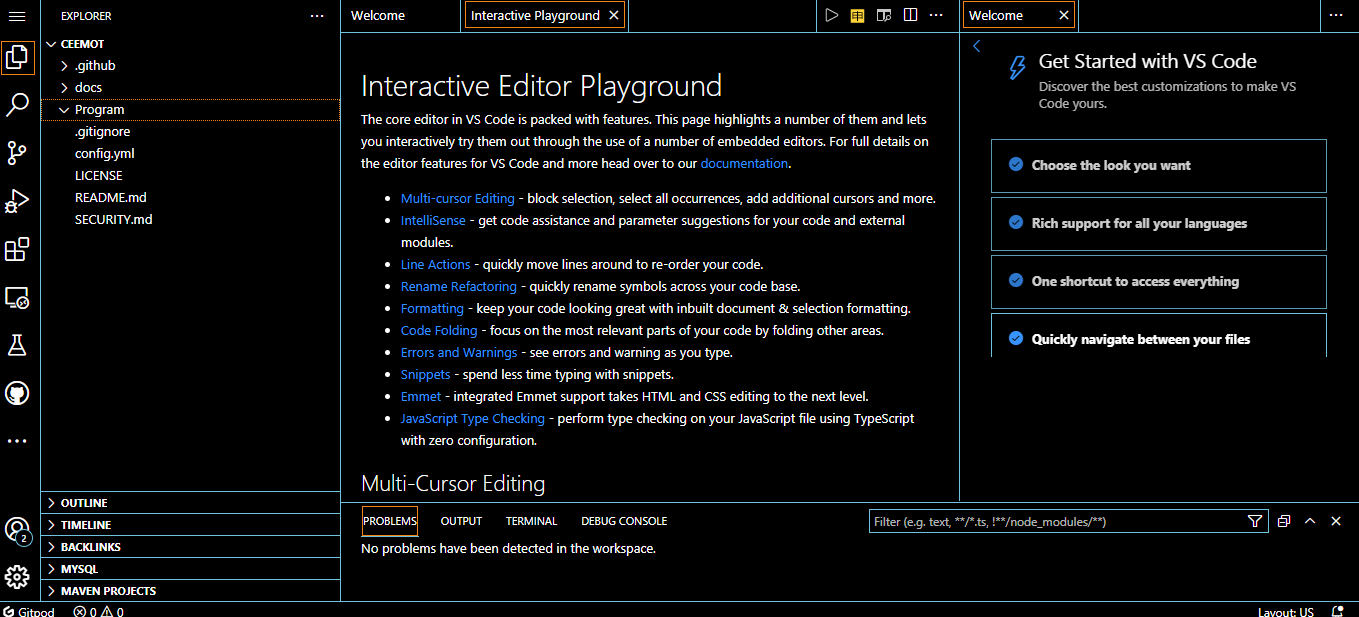This screenshot has height=617, width=1359.
Task: Go back with the Get Started arrow
Action: 977,46
